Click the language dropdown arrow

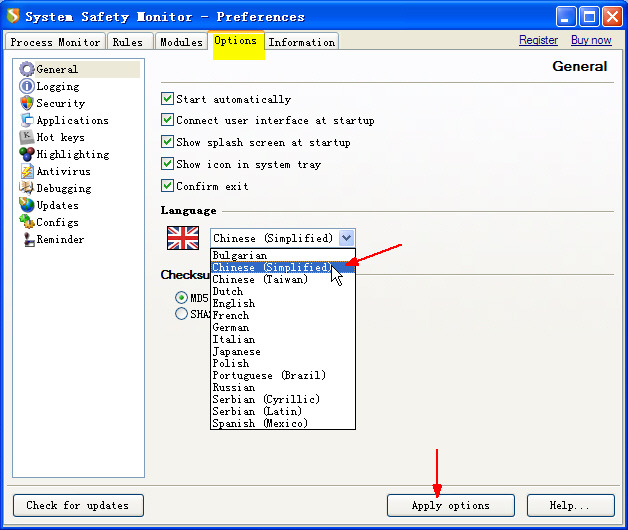[346, 238]
